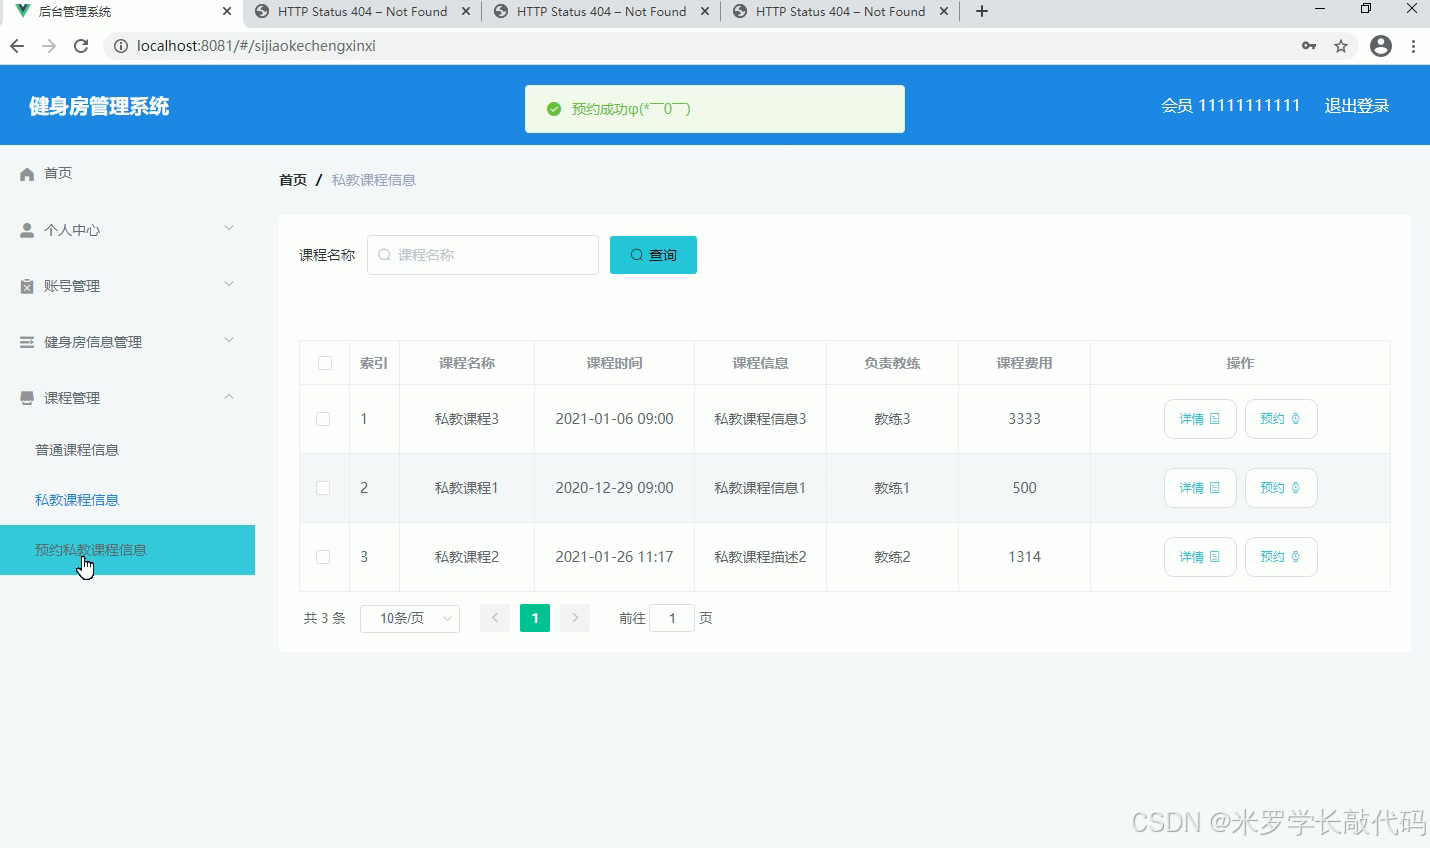The width and height of the screenshot is (1430, 848).
Task: Focus the 前往 page number input
Action: pyautogui.click(x=672, y=619)
